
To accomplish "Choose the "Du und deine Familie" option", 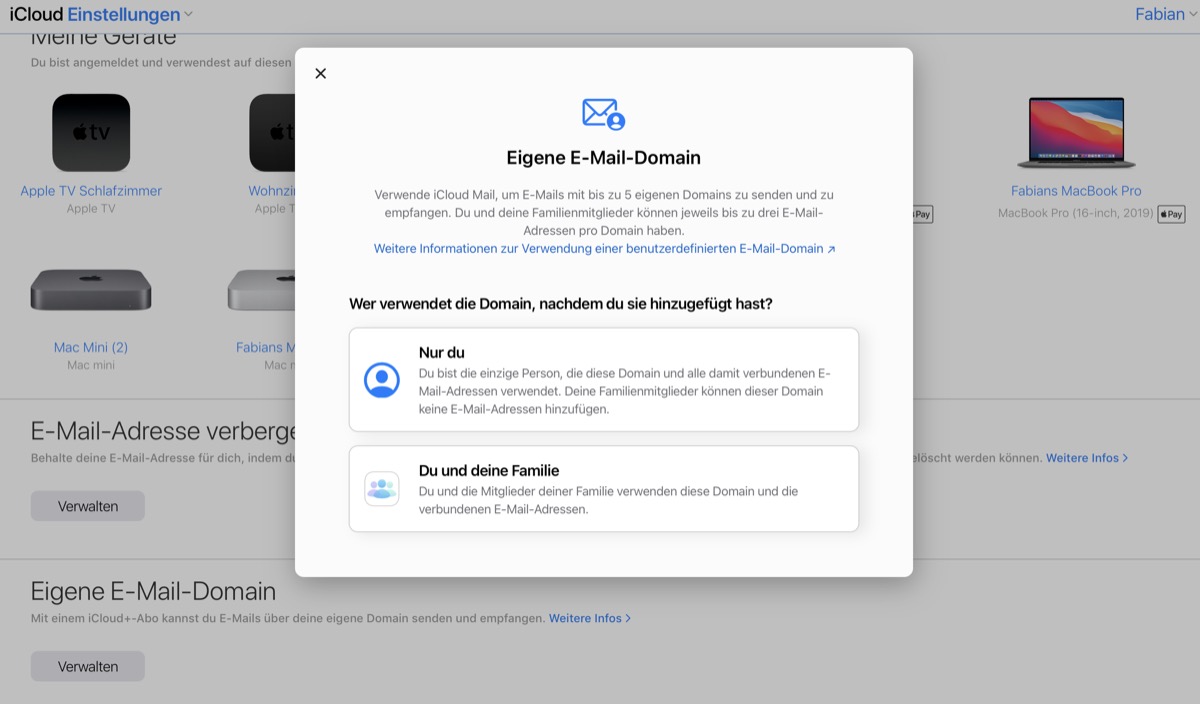I will [603, 489].
